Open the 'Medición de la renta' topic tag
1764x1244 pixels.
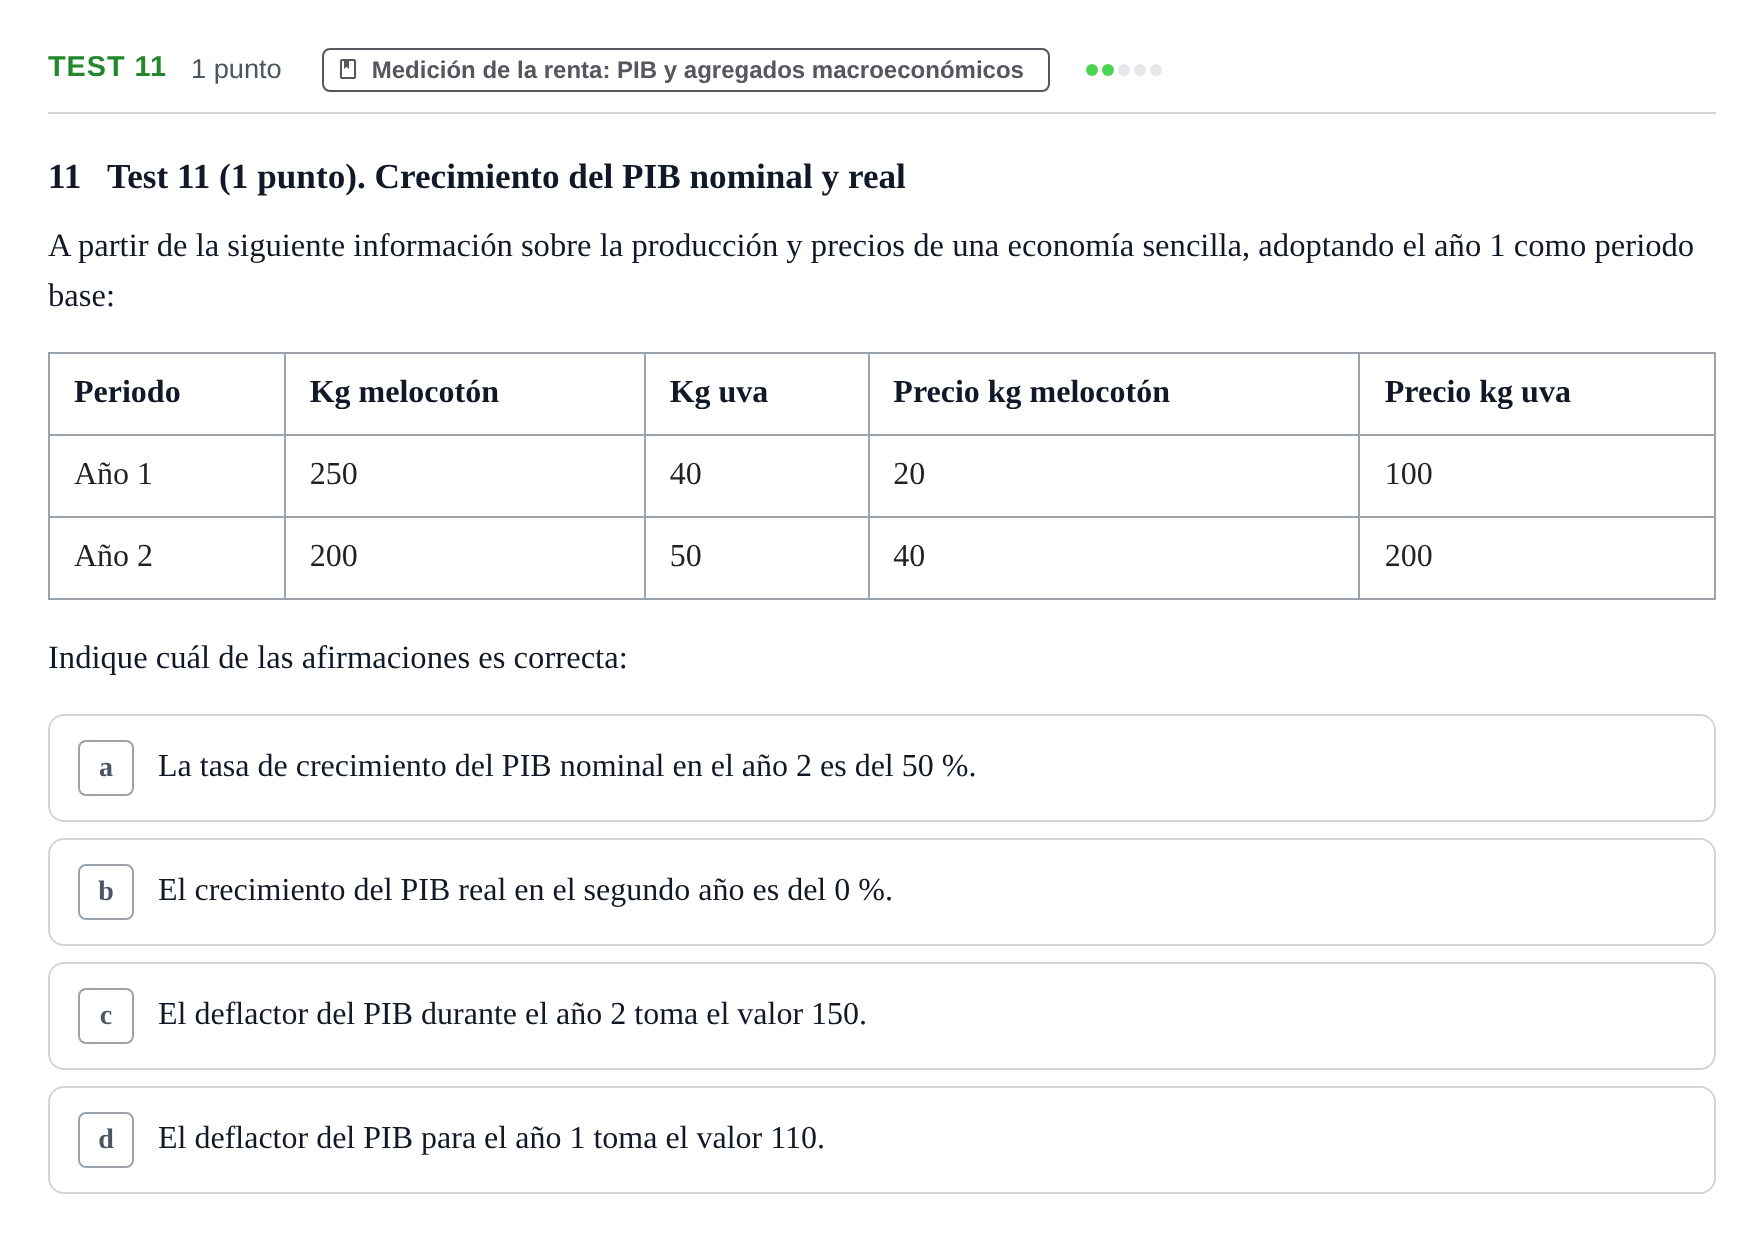pyautogui.click(x=685, y=70)
